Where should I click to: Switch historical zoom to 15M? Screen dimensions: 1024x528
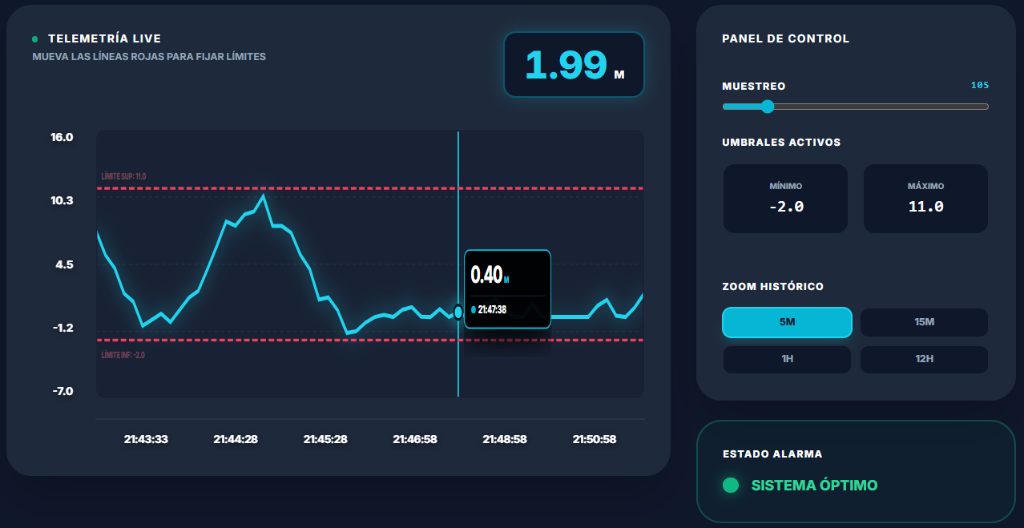point(924,322)
